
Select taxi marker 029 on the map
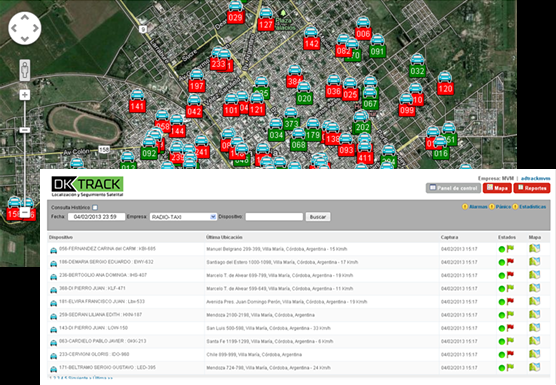coord(235,12)
